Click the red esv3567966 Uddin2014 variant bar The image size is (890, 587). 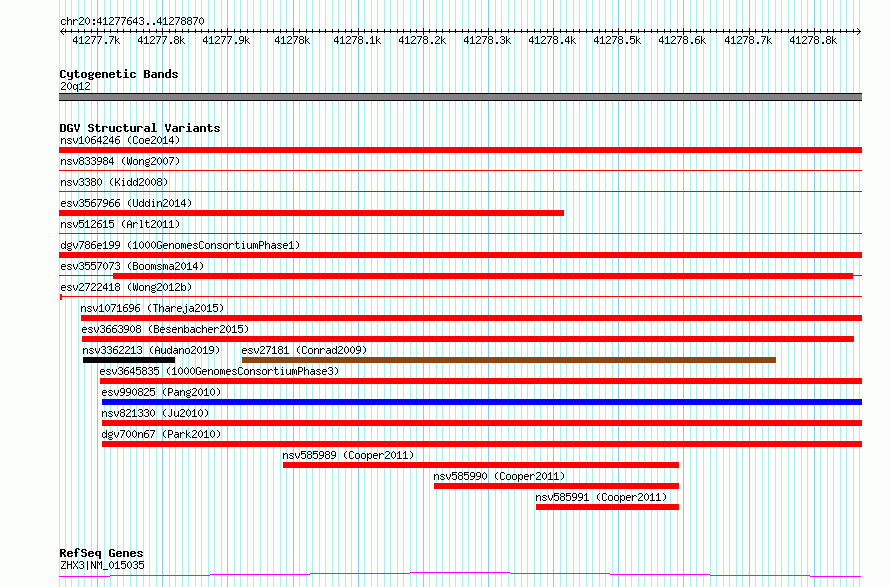point(312,213)
